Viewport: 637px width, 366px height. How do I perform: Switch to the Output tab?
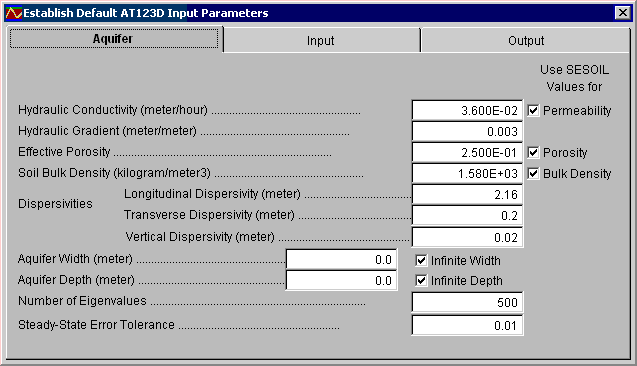pos(526,41)
